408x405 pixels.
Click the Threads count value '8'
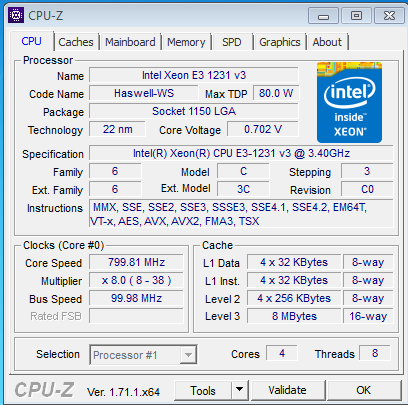tap(375, 353)
